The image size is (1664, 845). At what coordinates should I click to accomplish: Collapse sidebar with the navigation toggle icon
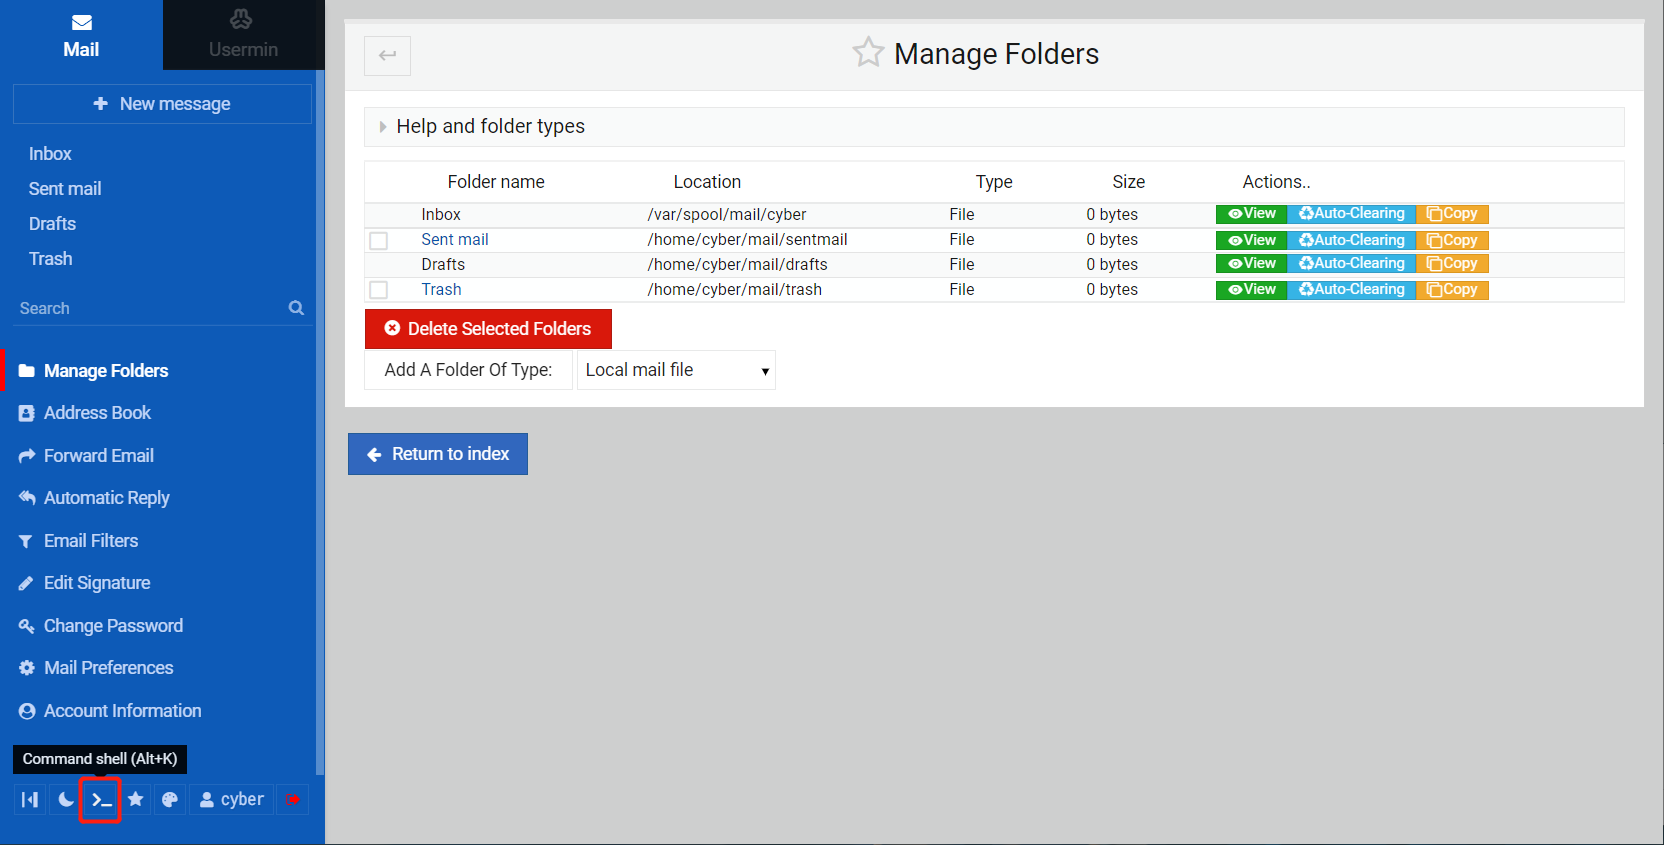coord(30,799)
